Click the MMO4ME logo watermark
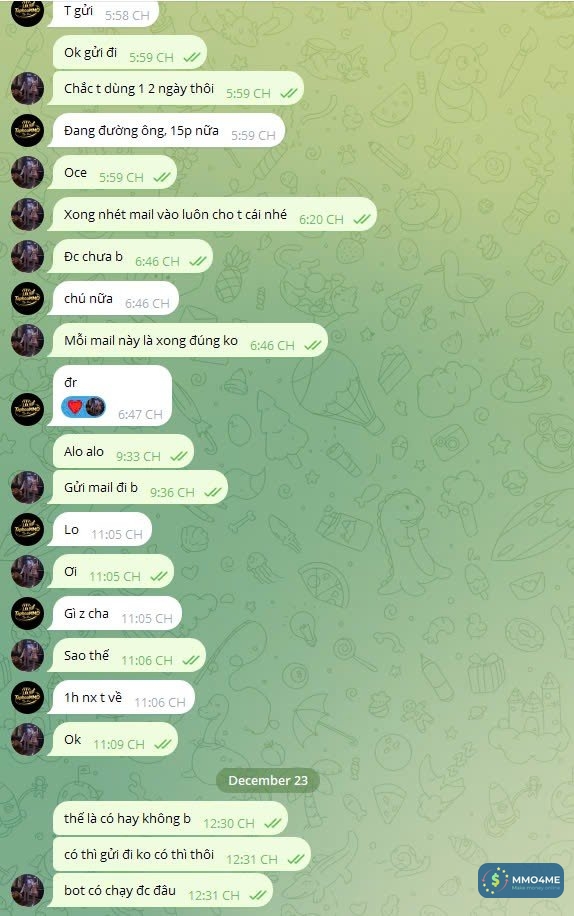The height and width of the screenshot is (916, 574). coord(521,880)
